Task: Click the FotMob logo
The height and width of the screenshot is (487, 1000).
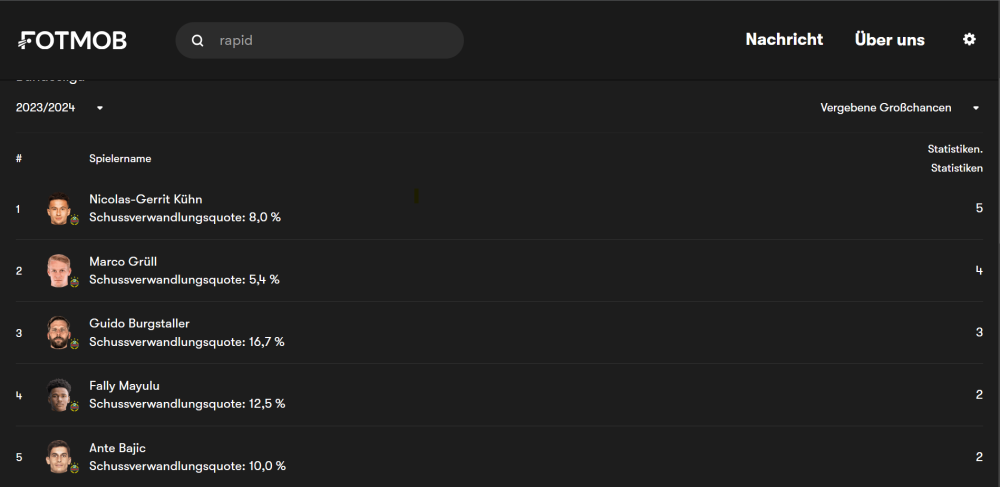Action: point(72,40)
